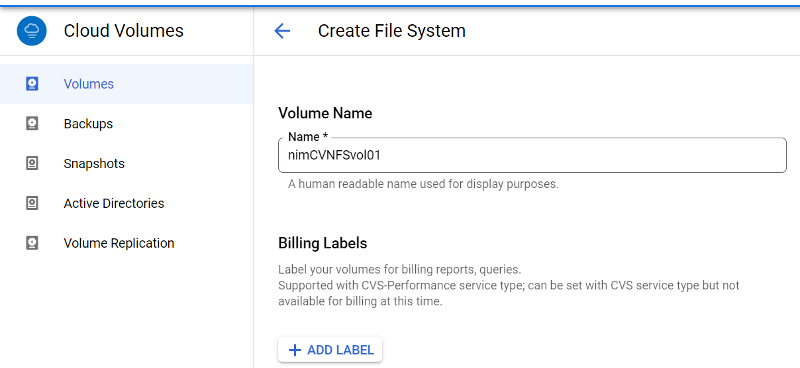This screenshot has width=800, height=368.
Task: Click the 'A human readable name' helper text
Action: [423, 184]
